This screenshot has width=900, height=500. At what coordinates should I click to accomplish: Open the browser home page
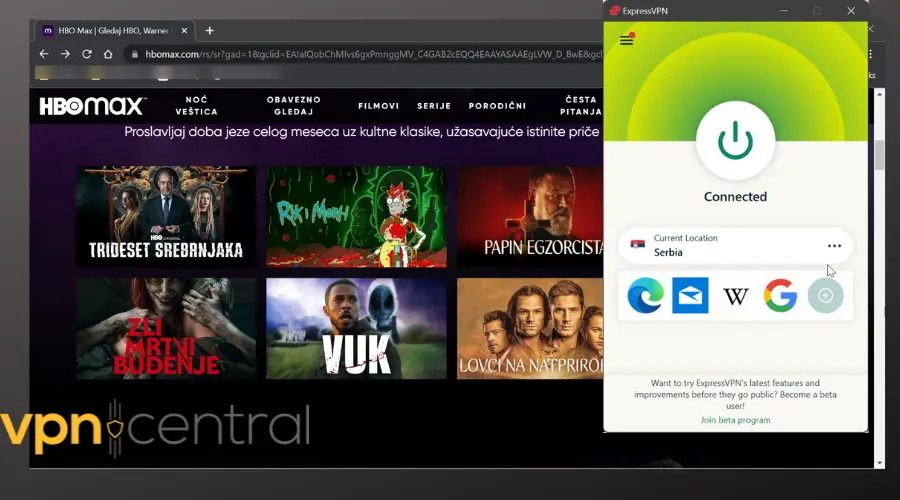pyautogui.click(x=108, y=54)
